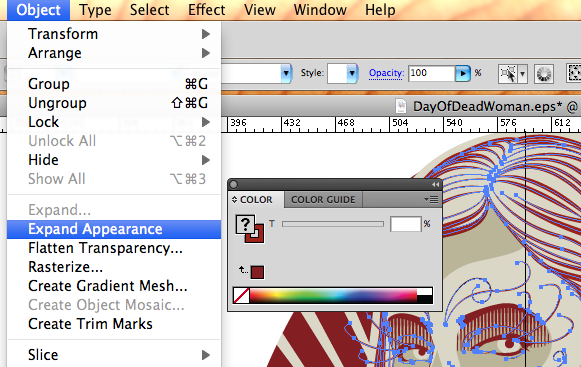Cycle Color panel view with tab arrows
This screenshot has width=581, height=367.
(234, 200)
